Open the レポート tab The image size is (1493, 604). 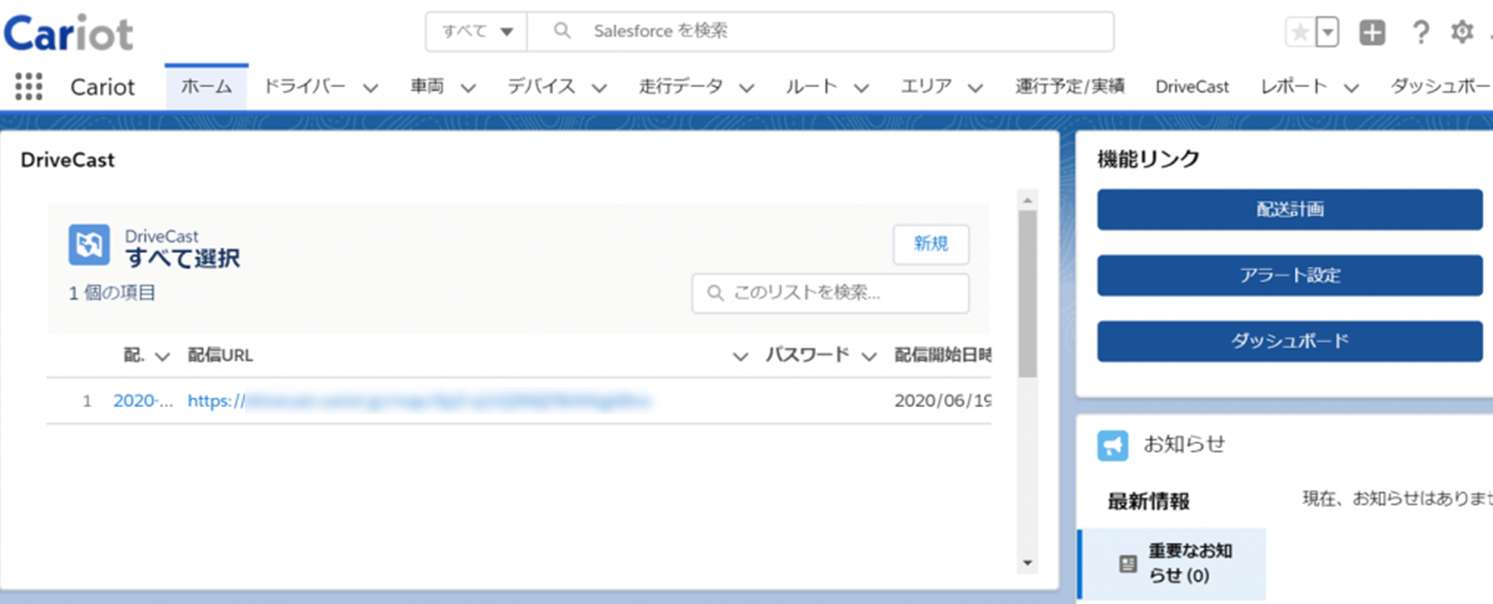(1294, 87)
